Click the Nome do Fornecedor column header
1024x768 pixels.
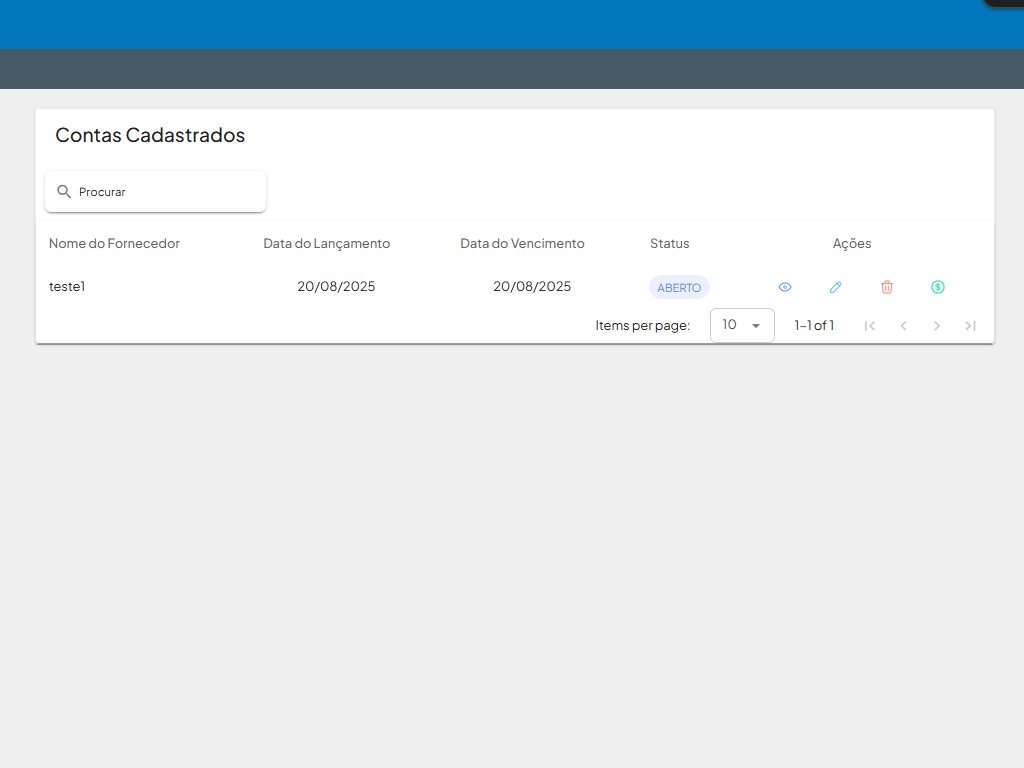tap(114, 243)
